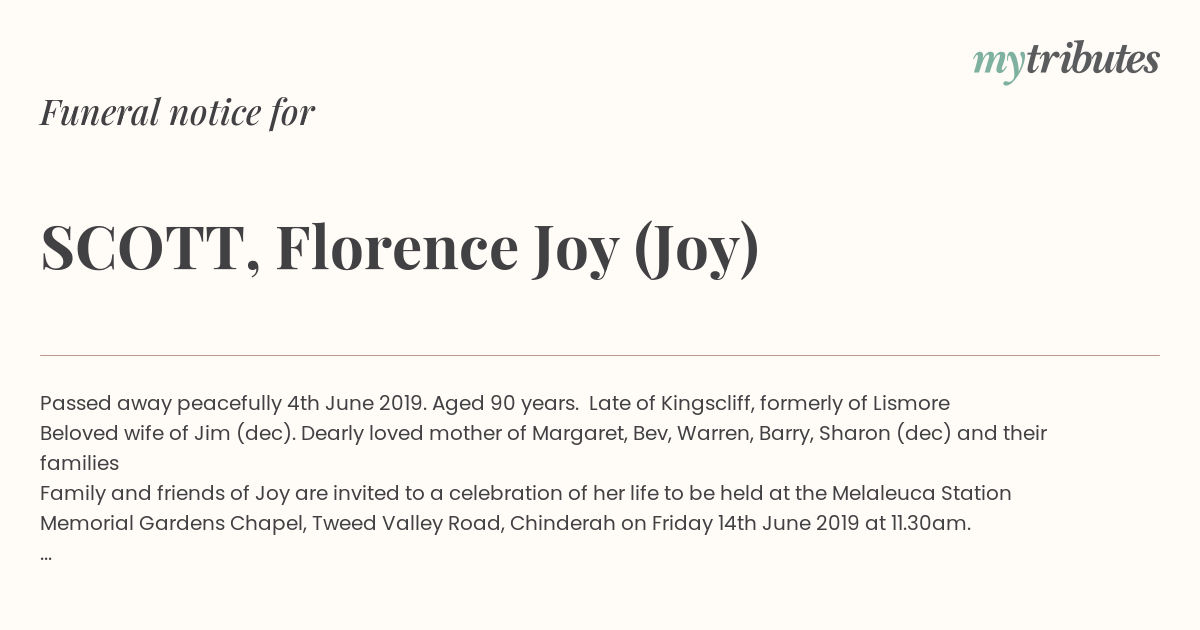
Task: Click the word 'families'
Action: coord(80,464)
